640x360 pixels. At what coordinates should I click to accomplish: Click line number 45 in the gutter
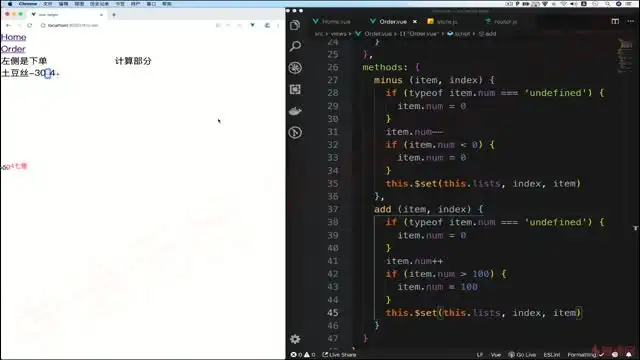333,313
